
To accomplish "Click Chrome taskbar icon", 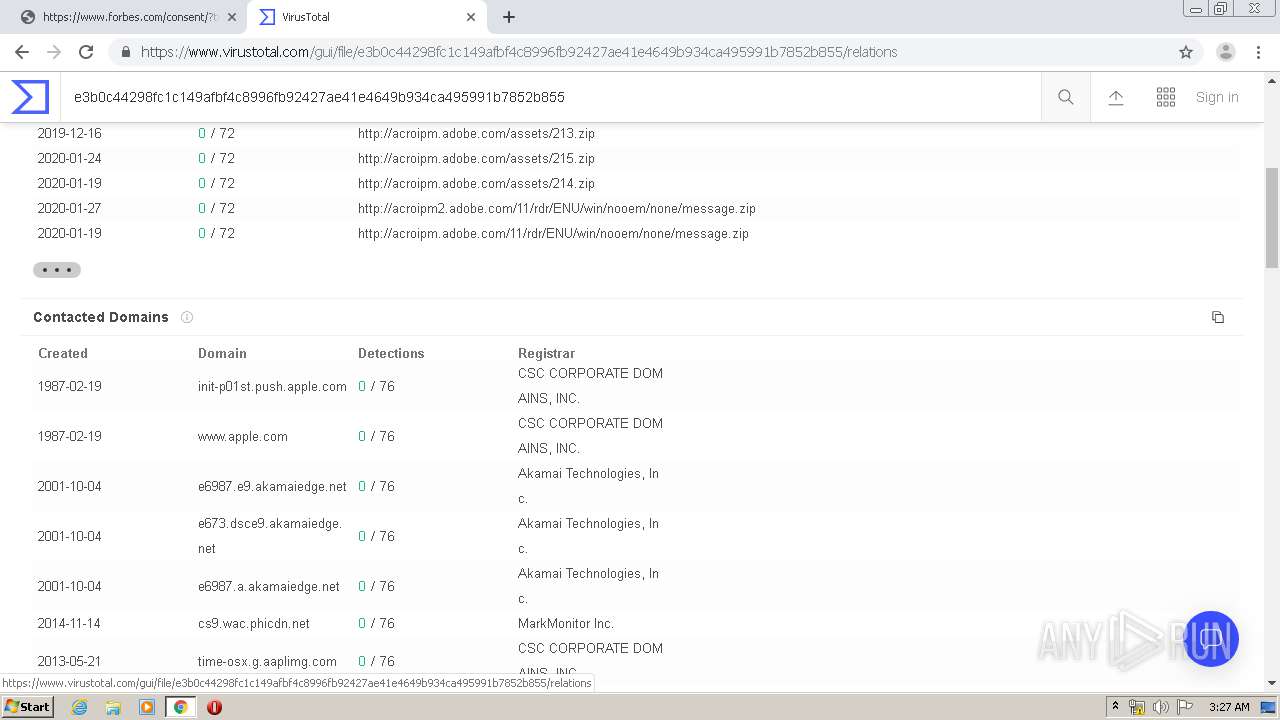I will pos(180,707).
